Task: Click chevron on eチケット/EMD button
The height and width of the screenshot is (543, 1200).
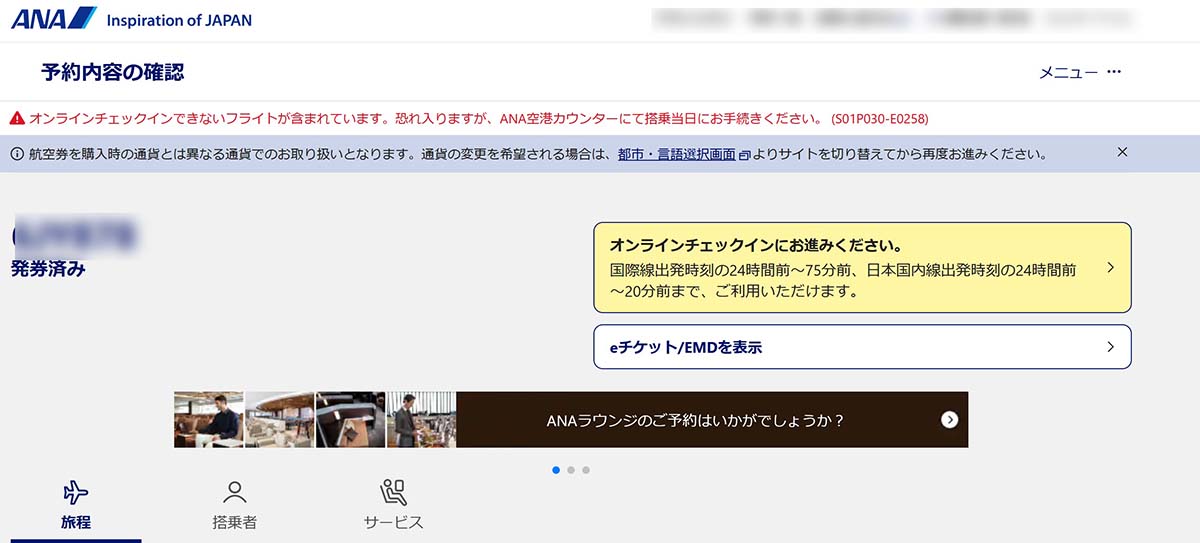Action: tap(1110, 347)
